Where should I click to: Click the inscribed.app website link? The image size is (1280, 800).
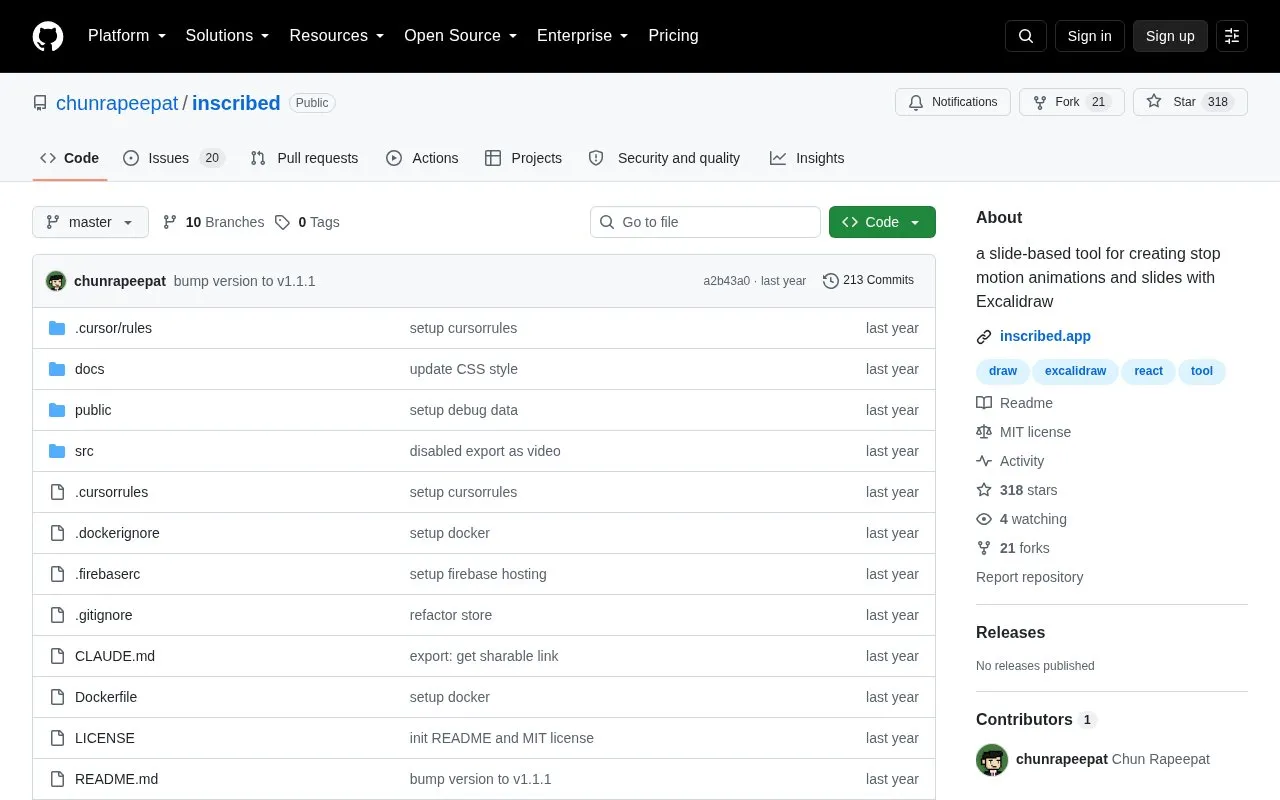tap(1045, 336)
